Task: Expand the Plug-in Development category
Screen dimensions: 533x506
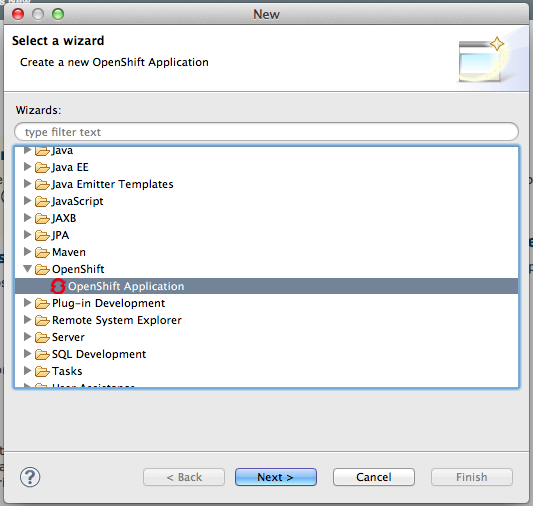Action: coord(27,302)
